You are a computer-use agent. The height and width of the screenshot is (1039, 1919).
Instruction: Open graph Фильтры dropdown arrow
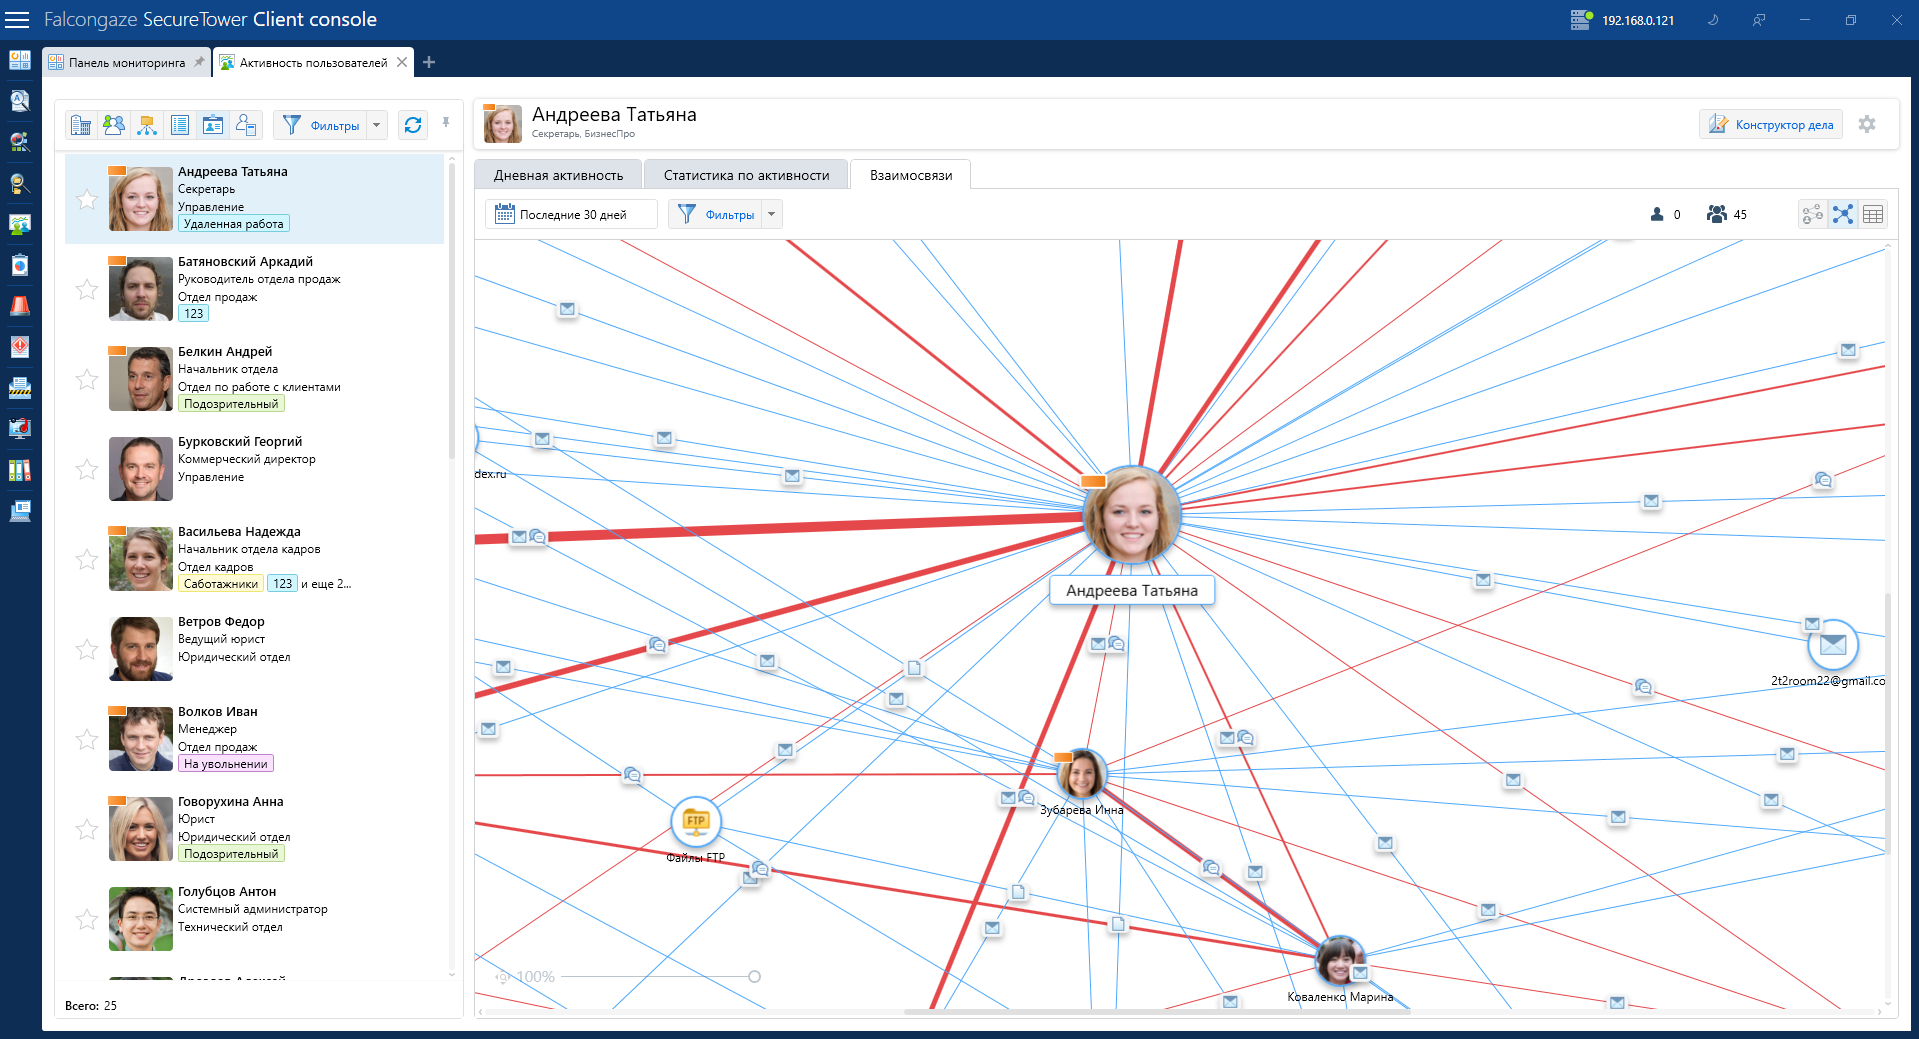[771, 214]
